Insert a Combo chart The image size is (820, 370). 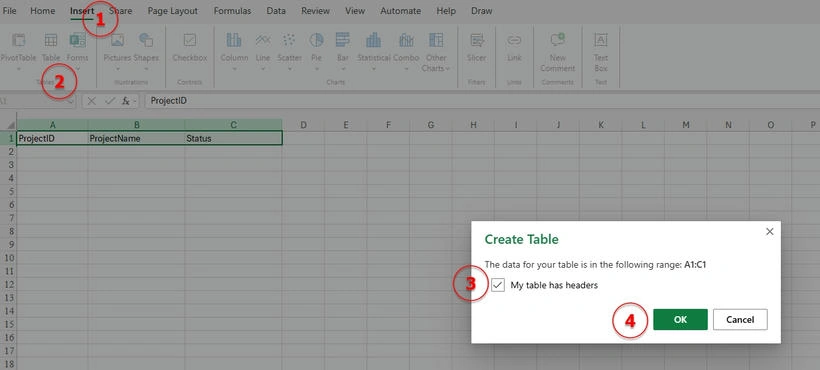pos(406,48)
